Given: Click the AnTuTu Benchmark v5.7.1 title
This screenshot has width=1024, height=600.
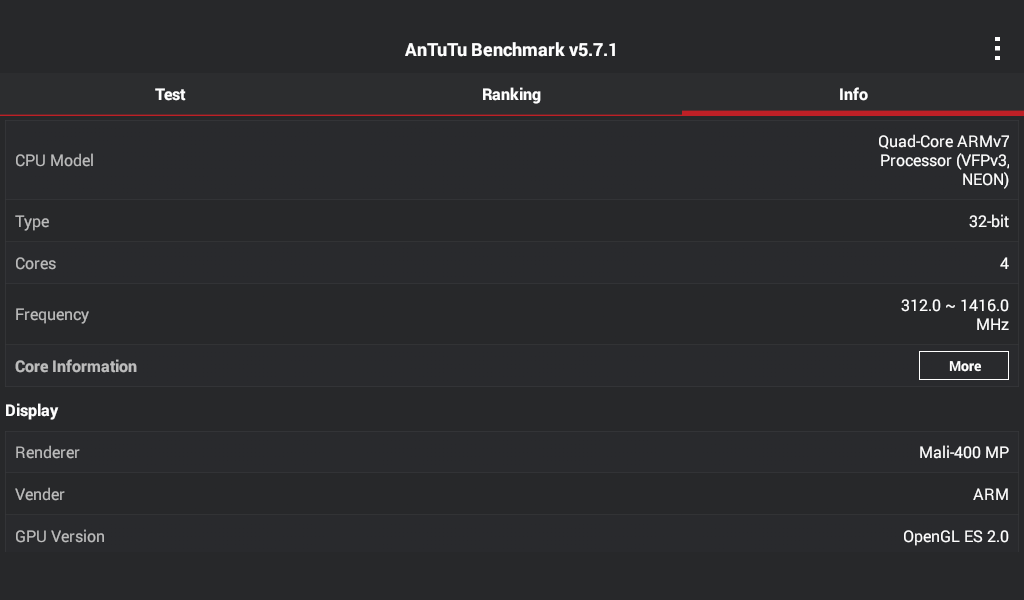Looking at the screenshot, I should (511, 49).
